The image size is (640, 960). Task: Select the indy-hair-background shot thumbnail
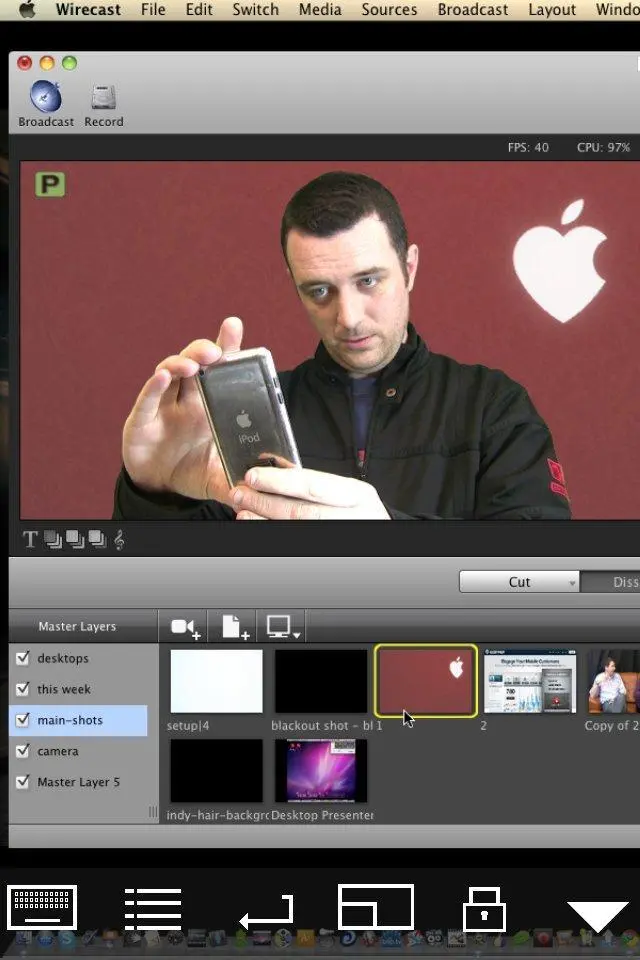(x=216, y=770)
